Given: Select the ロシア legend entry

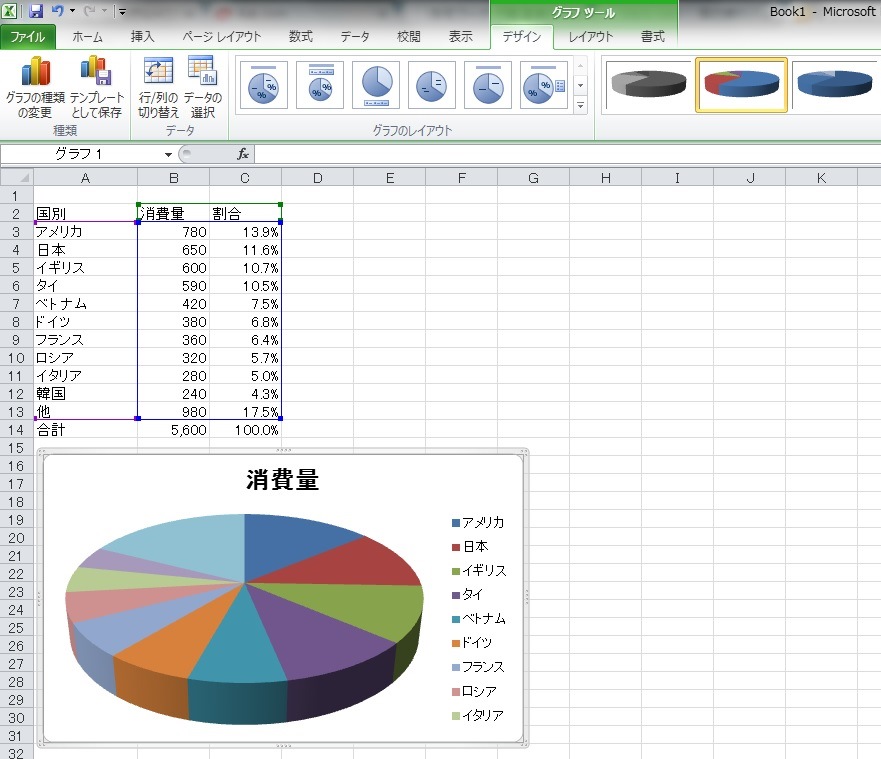Looking at the screenshot, I should coord(474,691).
